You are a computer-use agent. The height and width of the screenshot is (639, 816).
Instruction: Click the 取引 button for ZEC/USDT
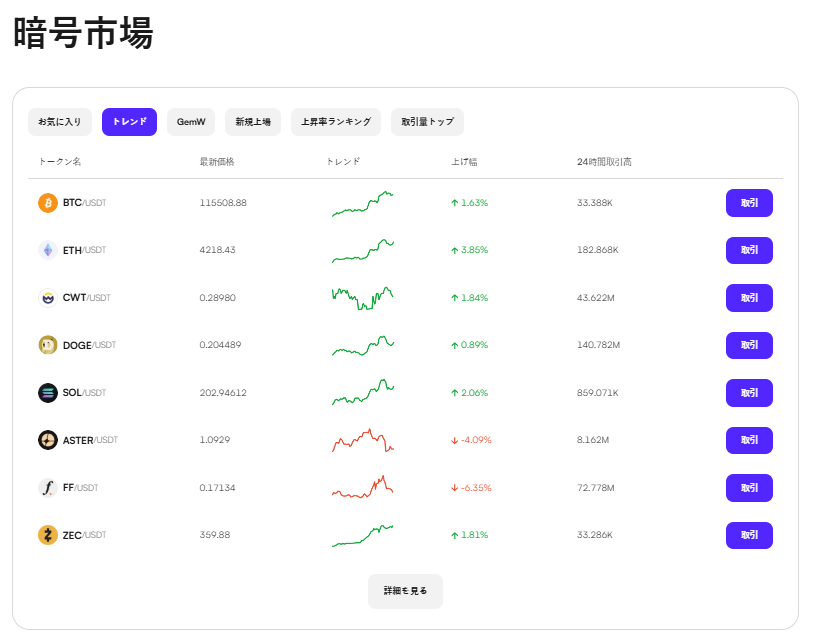pos(749,535)
